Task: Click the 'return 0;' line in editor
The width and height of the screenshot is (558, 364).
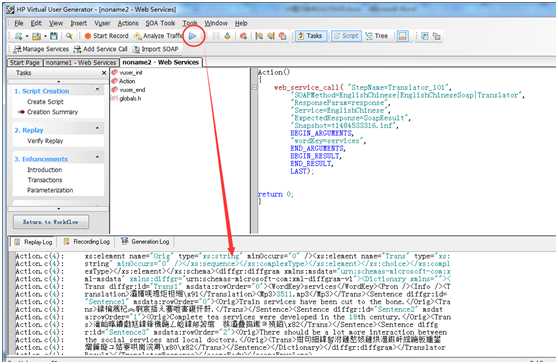Action: [x=275, y=194]
